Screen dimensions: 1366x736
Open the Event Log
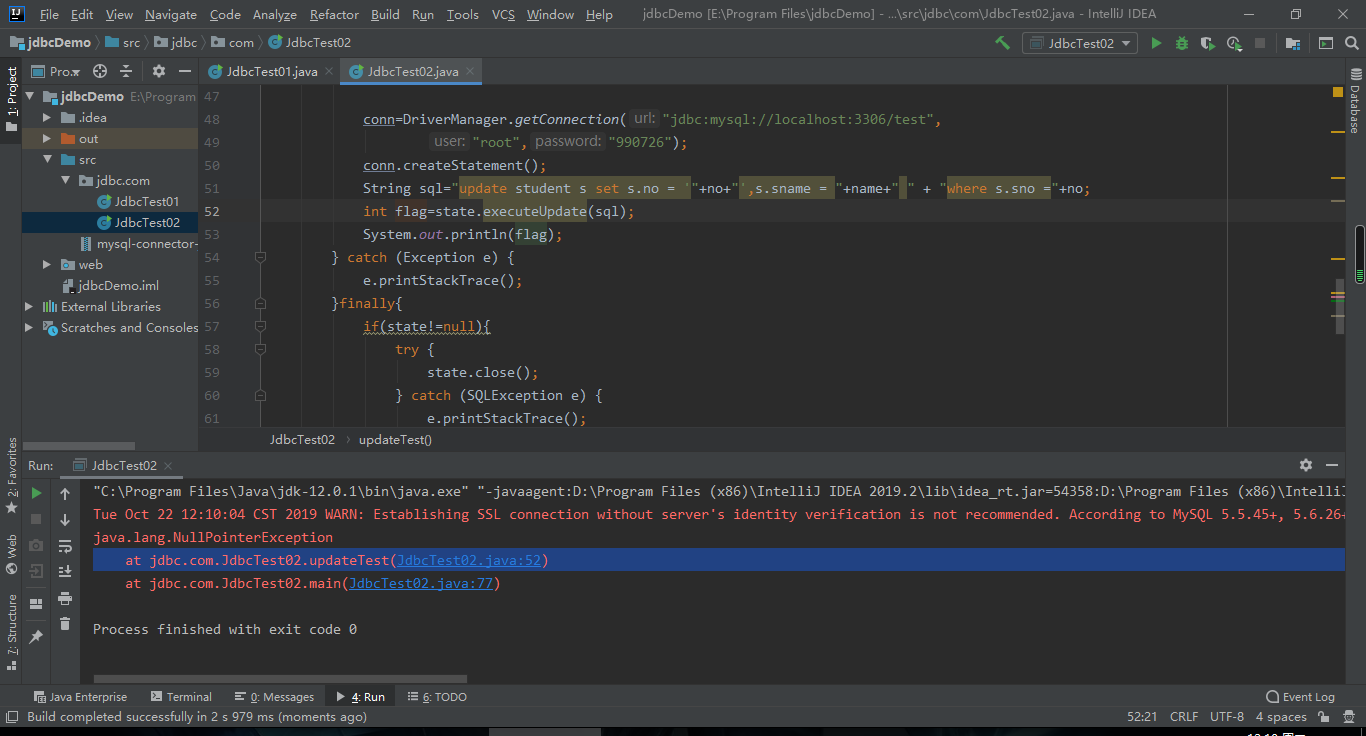1300,697
